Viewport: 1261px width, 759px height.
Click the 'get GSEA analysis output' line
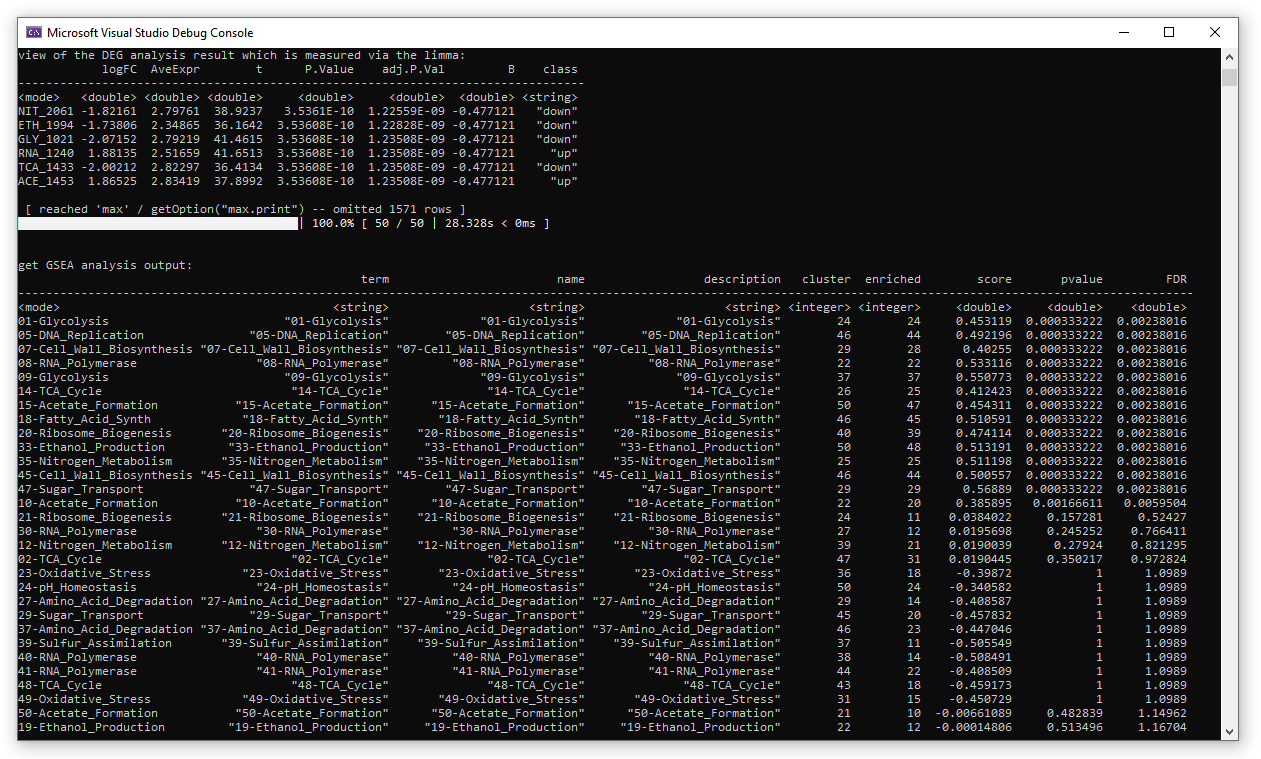105,265
